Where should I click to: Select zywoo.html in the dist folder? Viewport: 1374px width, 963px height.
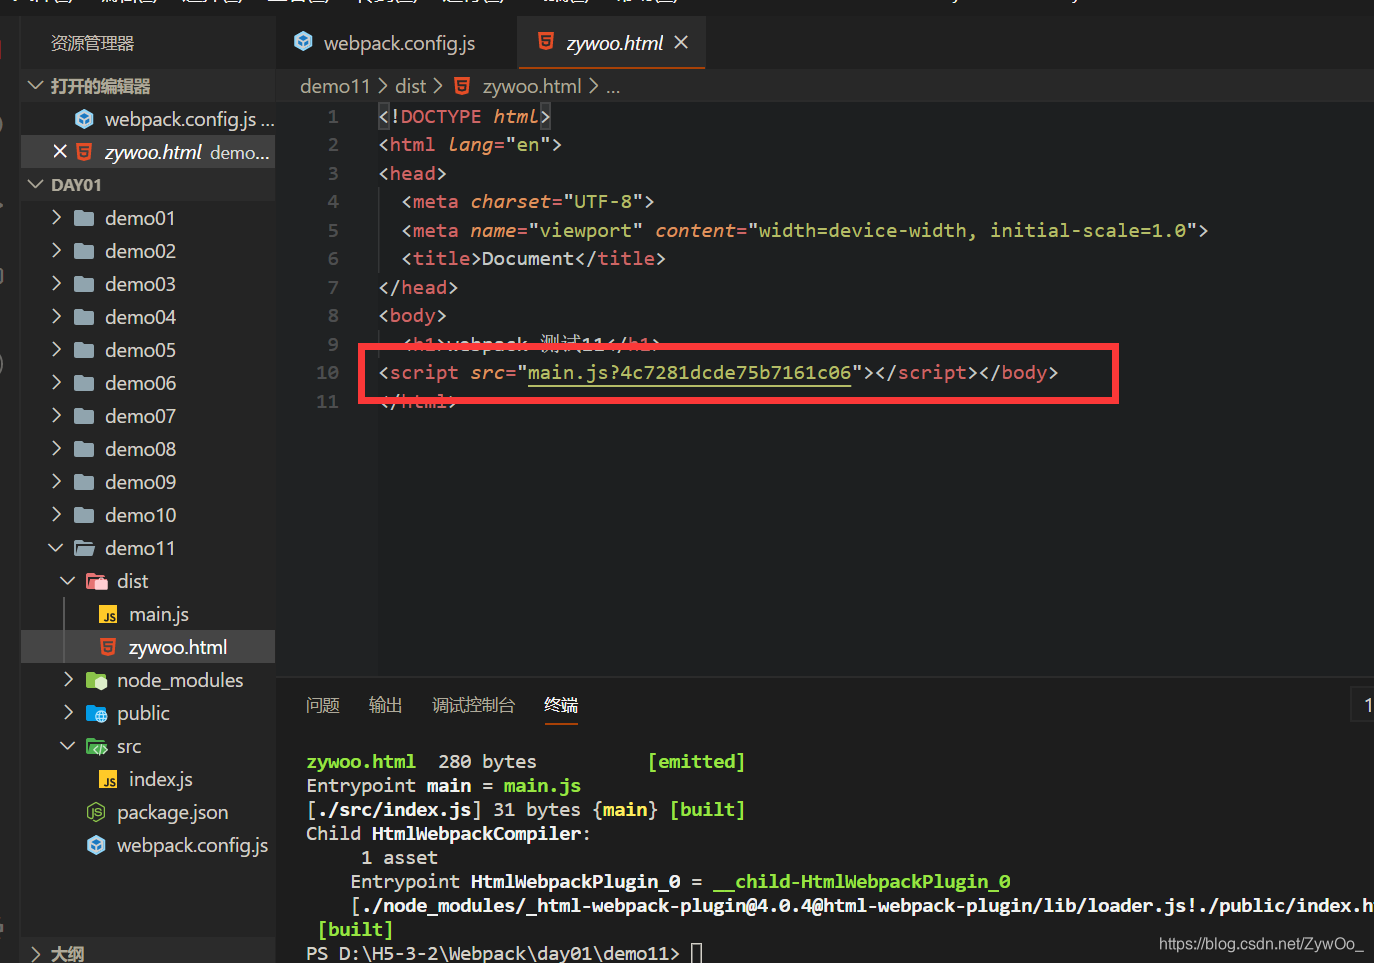pyautogui.click(x=148, y=647)
